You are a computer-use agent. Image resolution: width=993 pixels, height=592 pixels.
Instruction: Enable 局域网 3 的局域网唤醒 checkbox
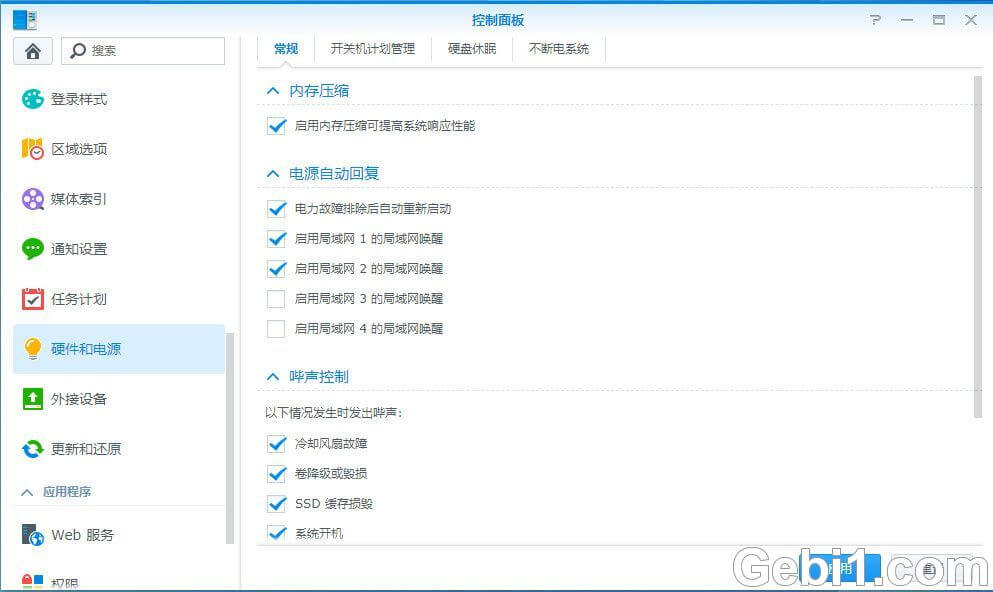click(277, 298)
